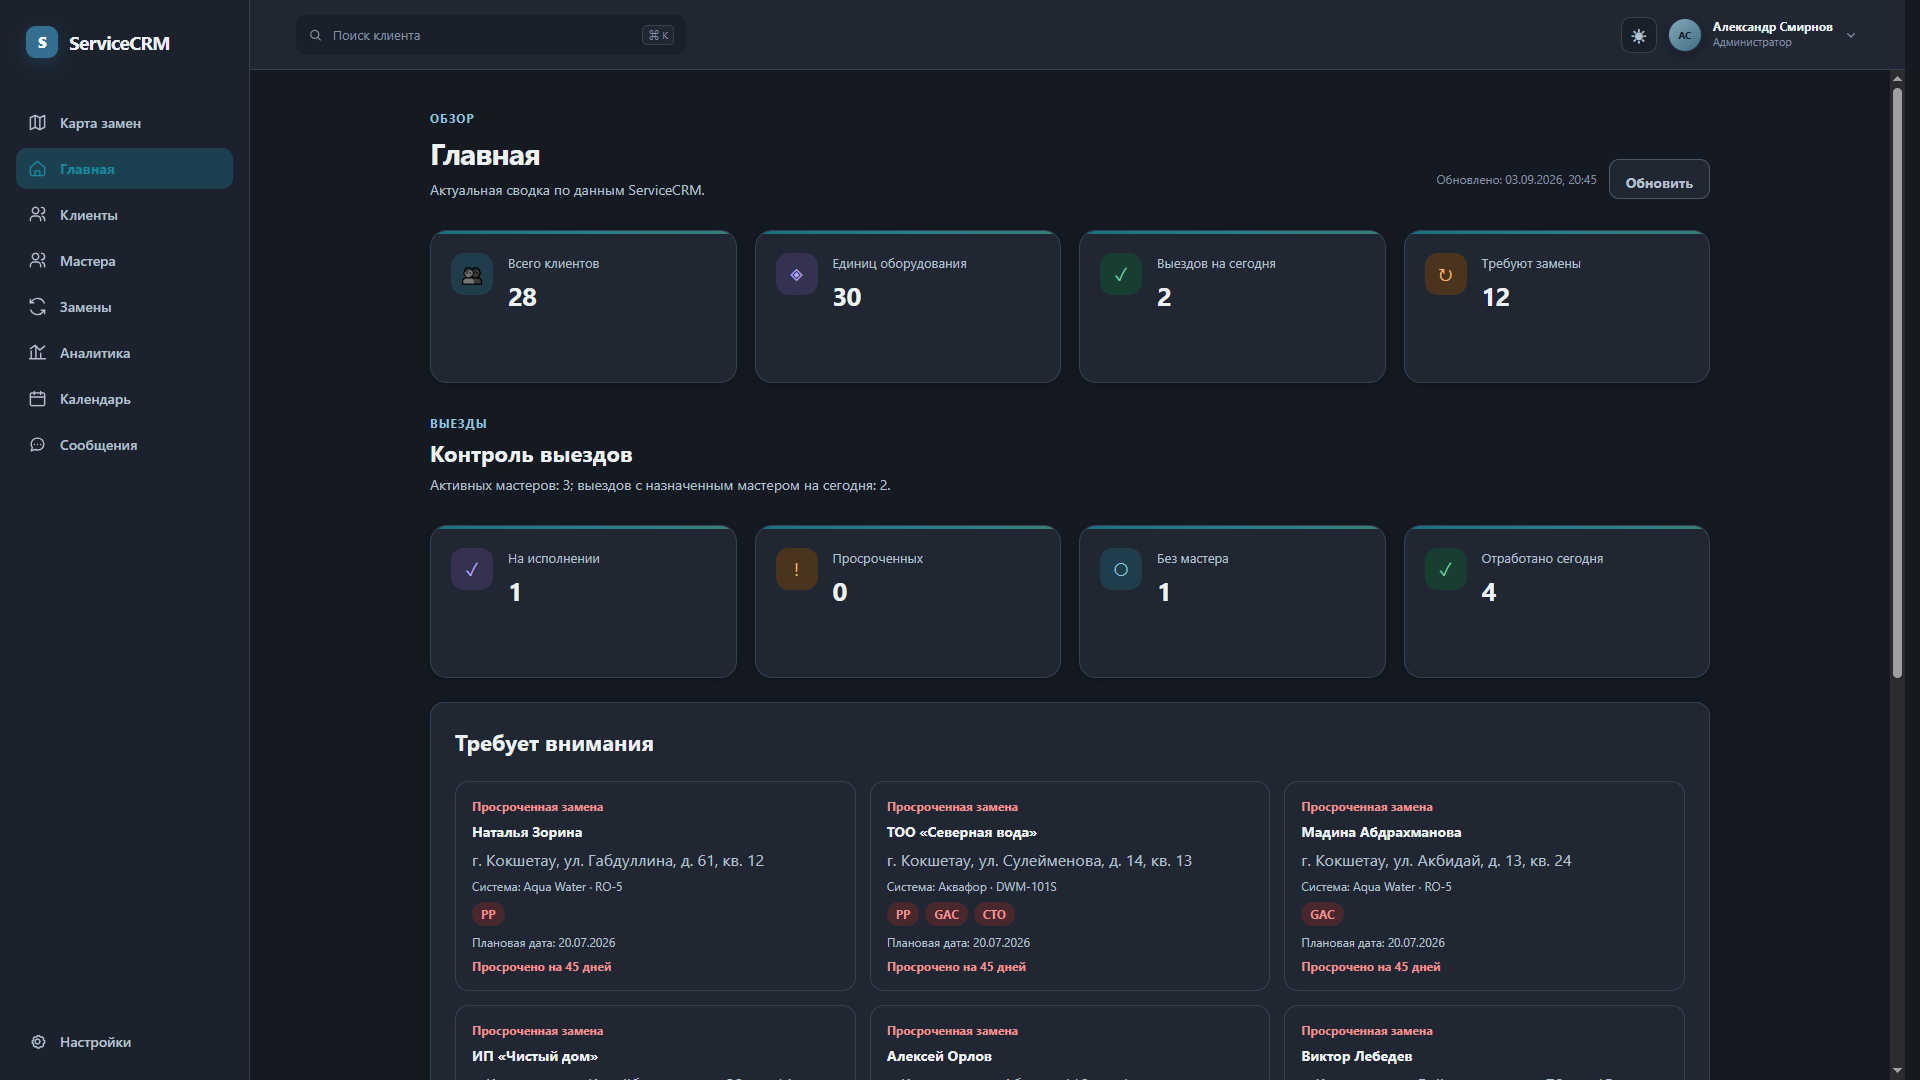The image size is (1920, 1080).
Task: Click Система: Аквафор · DWM-101S text
Action: 971,887
